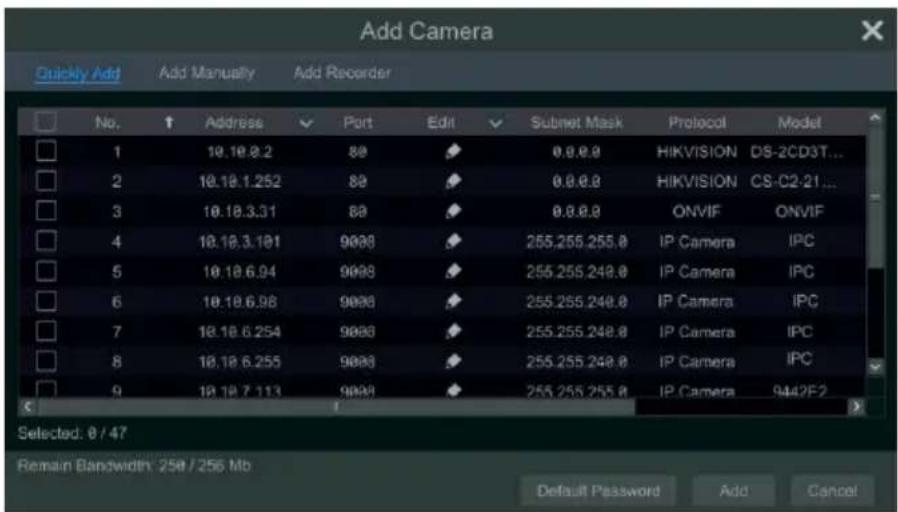
Task: Select address cell 10.10.6.98
Action: (x=239, y=302)
